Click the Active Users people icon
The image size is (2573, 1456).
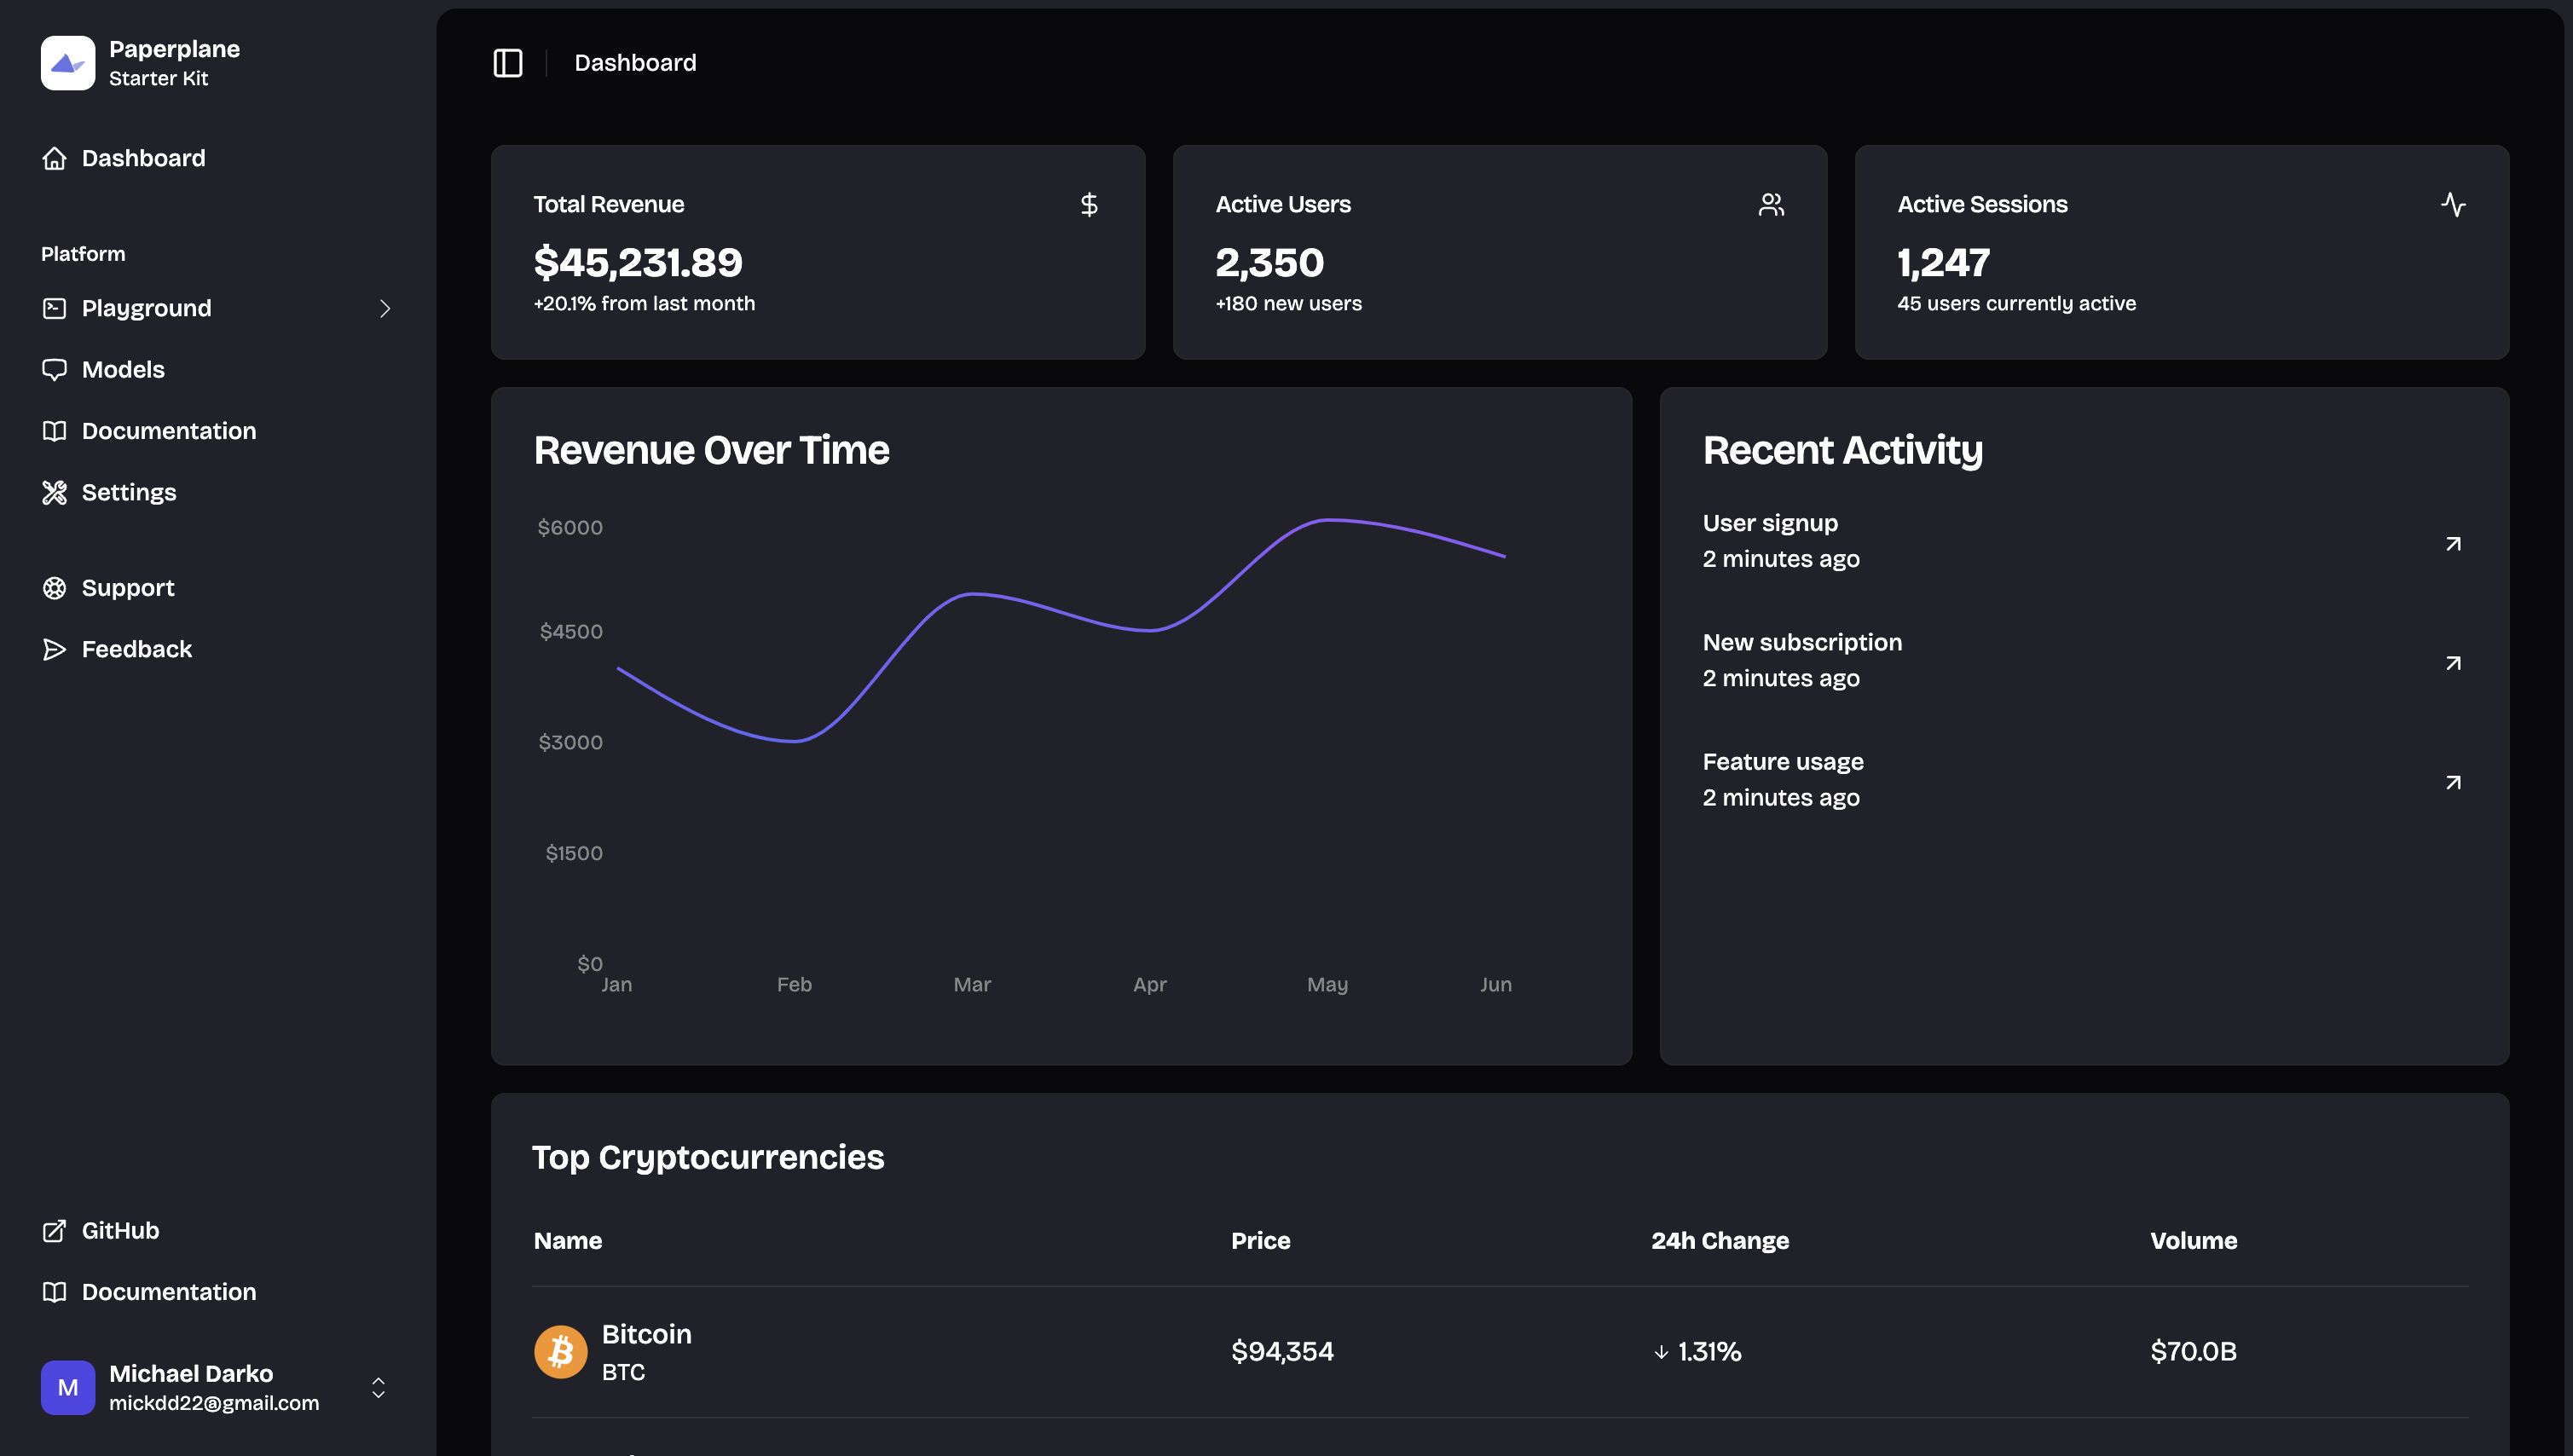tap(1771, 205)
